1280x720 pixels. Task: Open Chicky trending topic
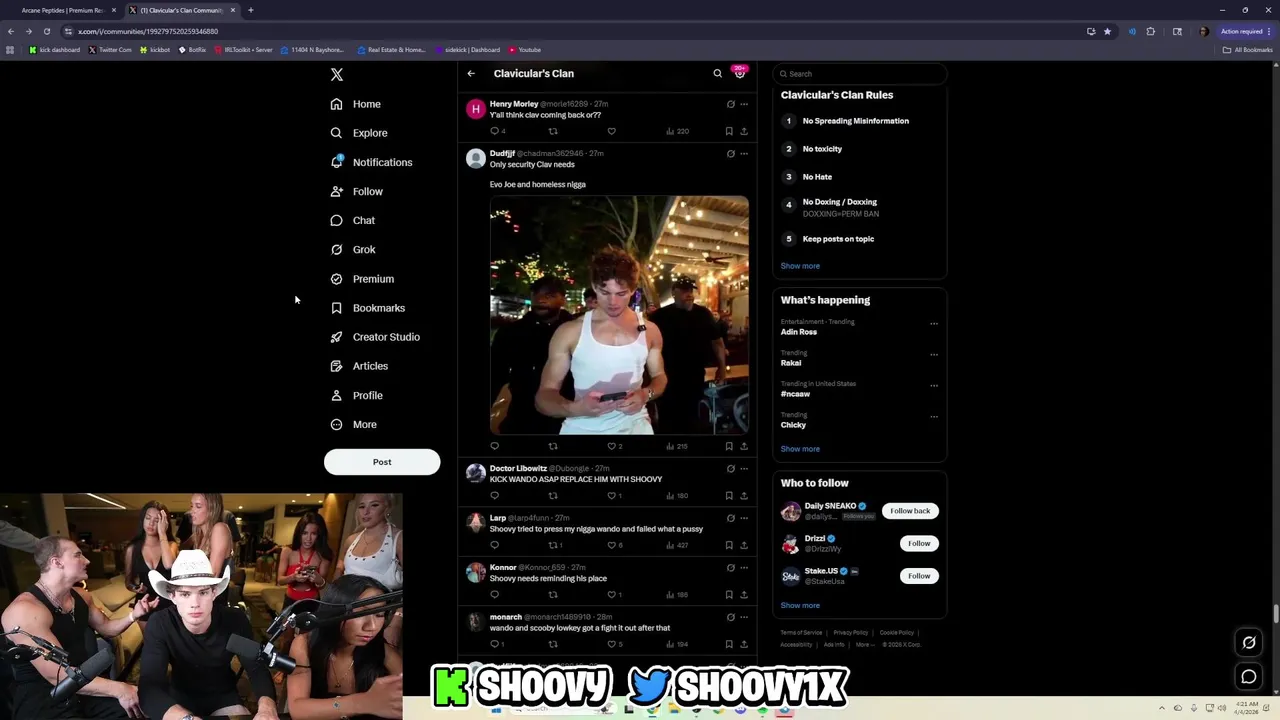793,425
